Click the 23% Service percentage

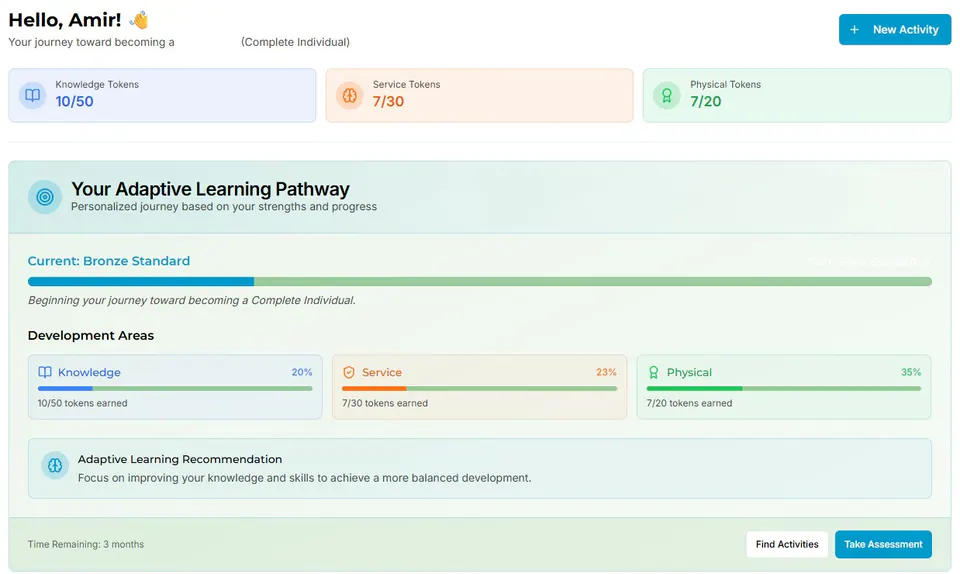pyautogui.click(x=606, y=372)
